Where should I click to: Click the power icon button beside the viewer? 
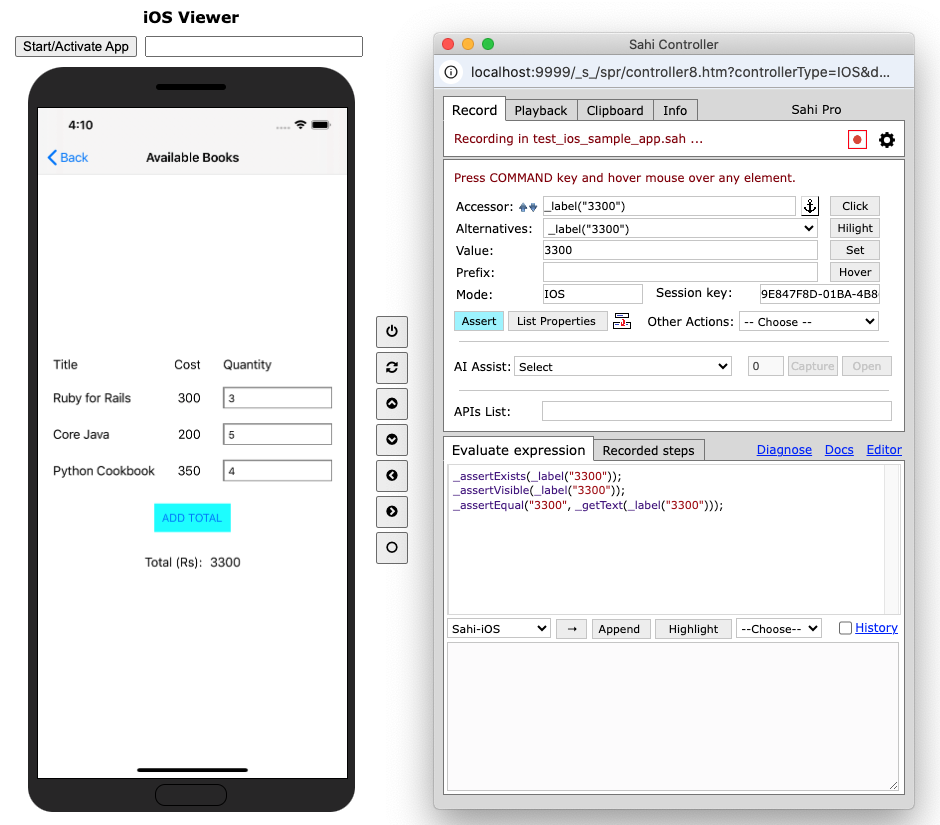click(391, 331)
